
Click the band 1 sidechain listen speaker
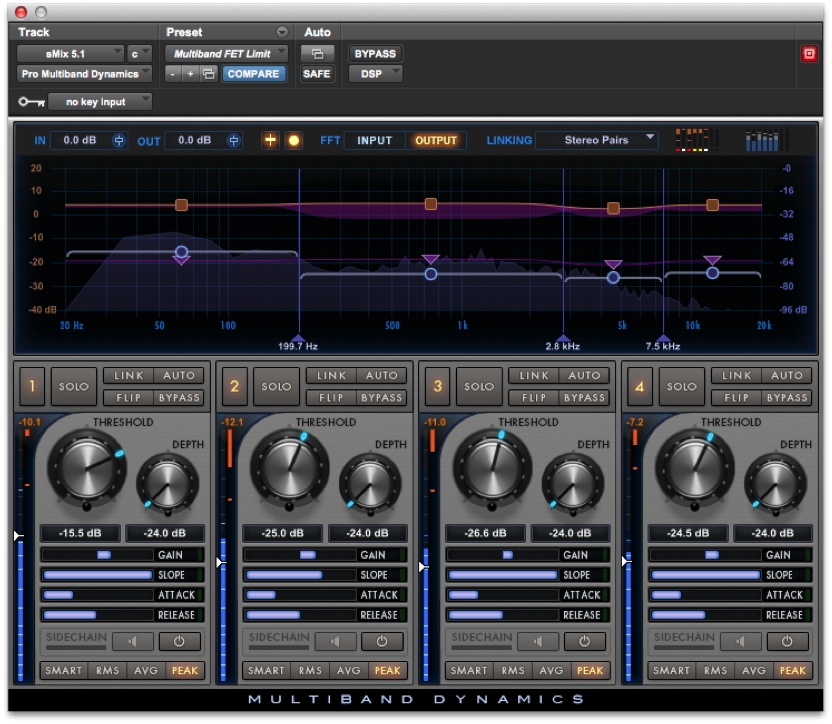coord(133,641)
